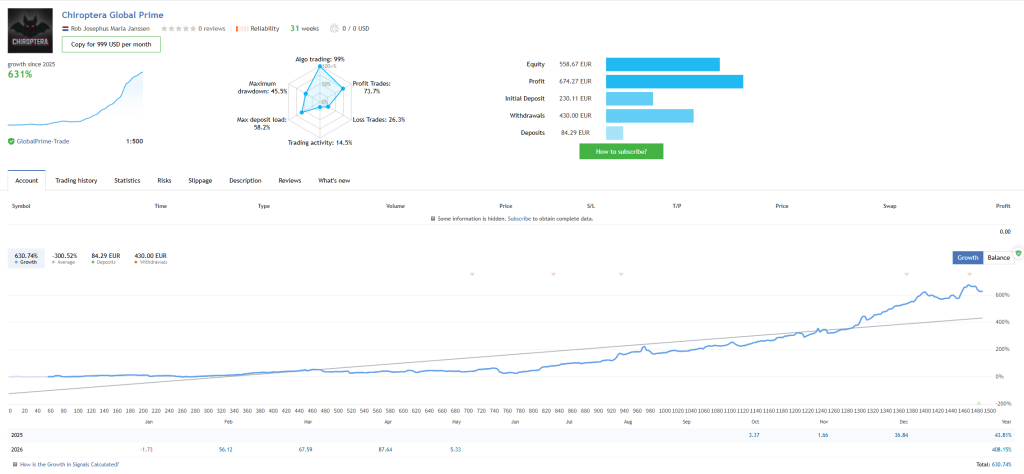Click the orange Reliability bars icon
The image size is (1024, 474).
coord(240,29)
